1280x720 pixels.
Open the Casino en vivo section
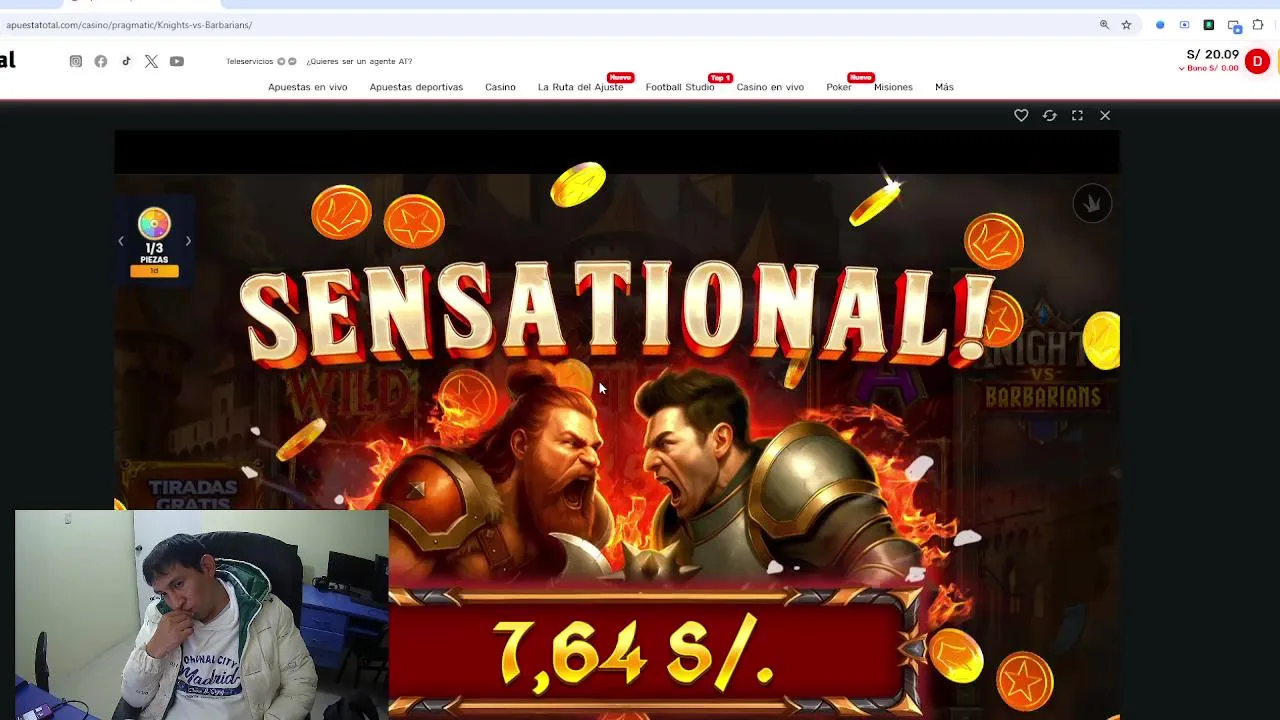(770, 87)
